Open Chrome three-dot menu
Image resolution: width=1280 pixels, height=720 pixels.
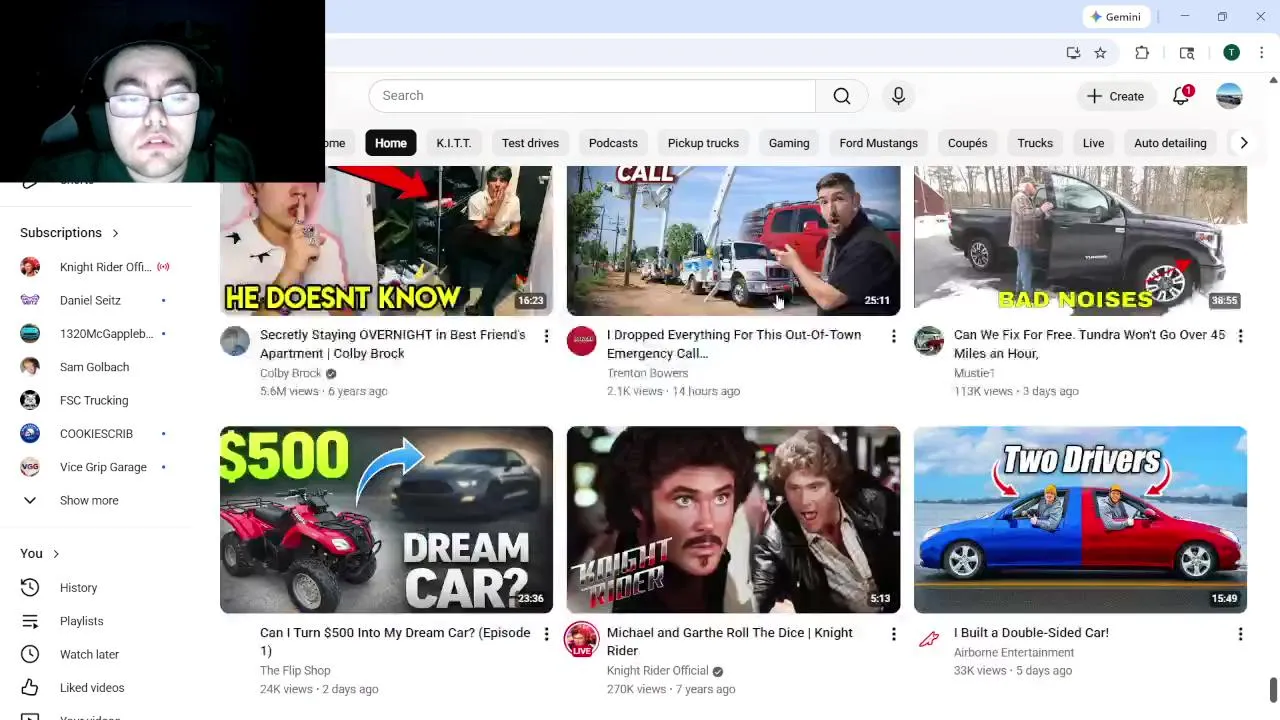[1261, 53]
